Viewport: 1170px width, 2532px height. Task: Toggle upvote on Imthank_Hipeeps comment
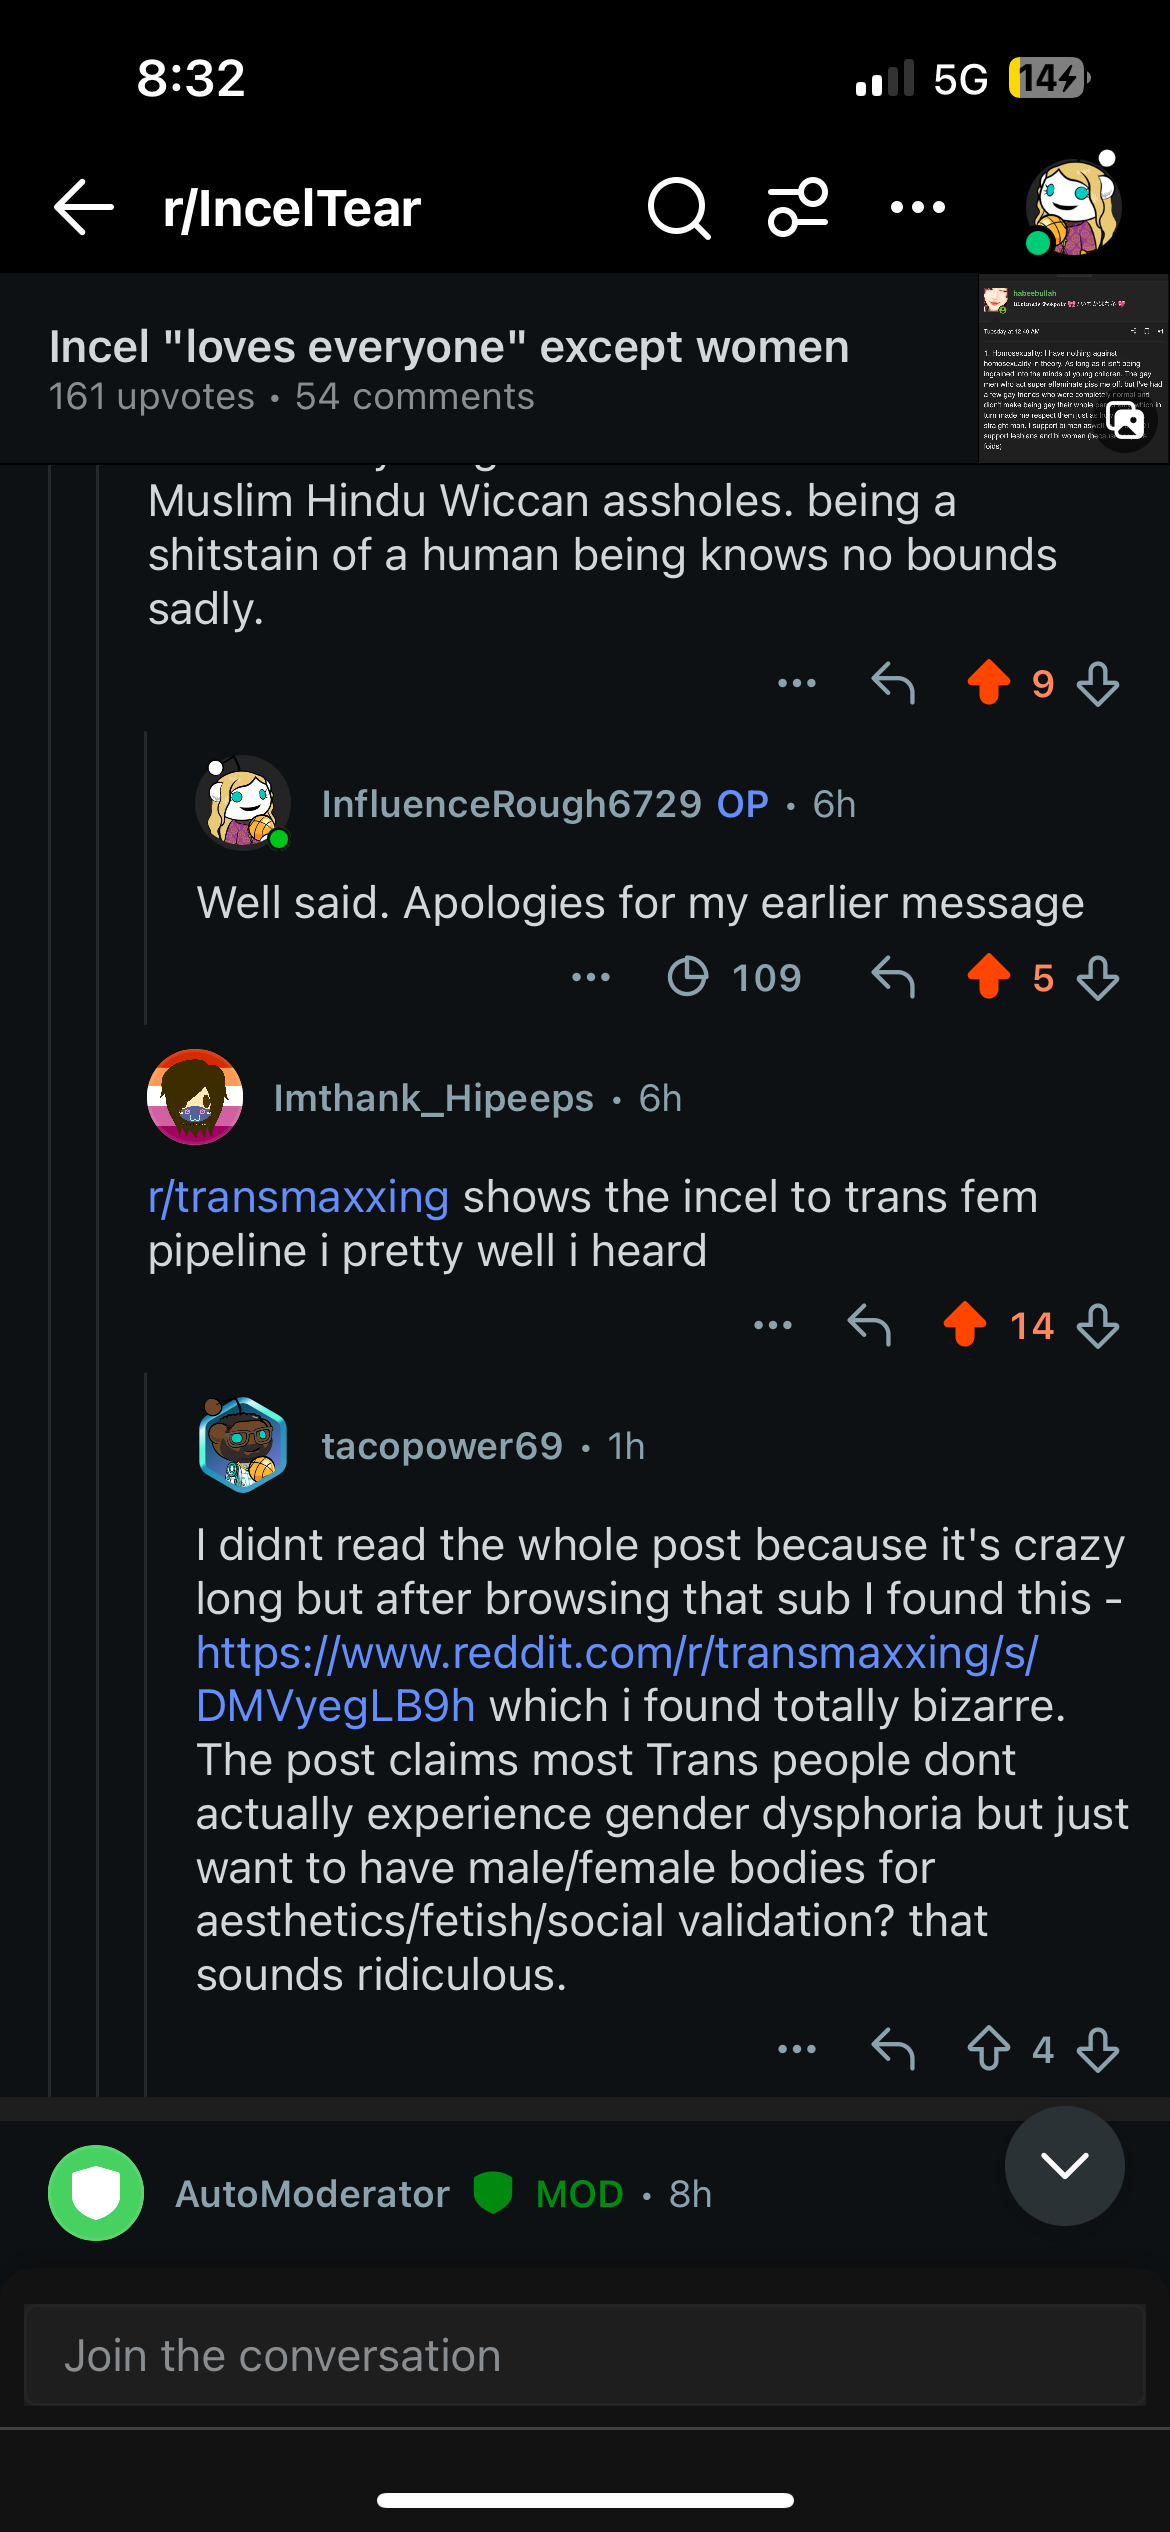point(965,1325)
